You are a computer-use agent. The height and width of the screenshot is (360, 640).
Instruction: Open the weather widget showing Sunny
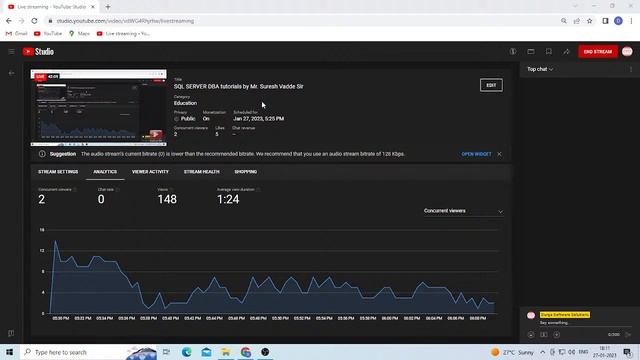[x=513, y=352]
